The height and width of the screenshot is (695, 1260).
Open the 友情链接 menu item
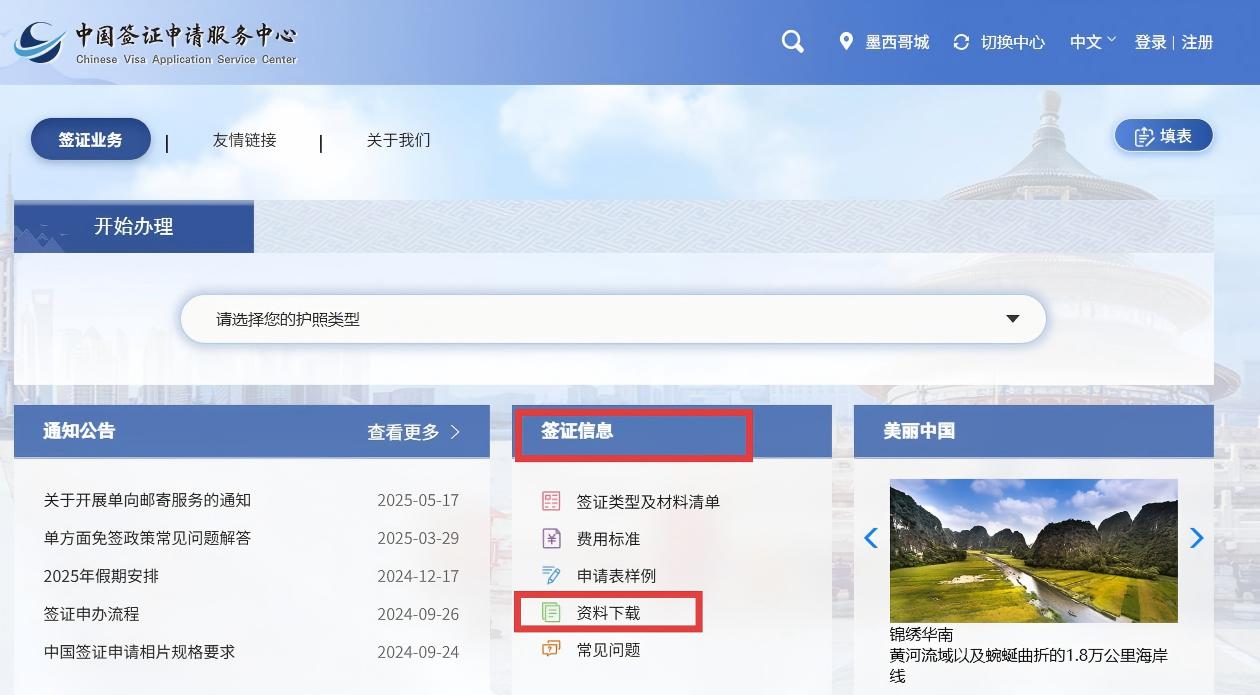244,140
